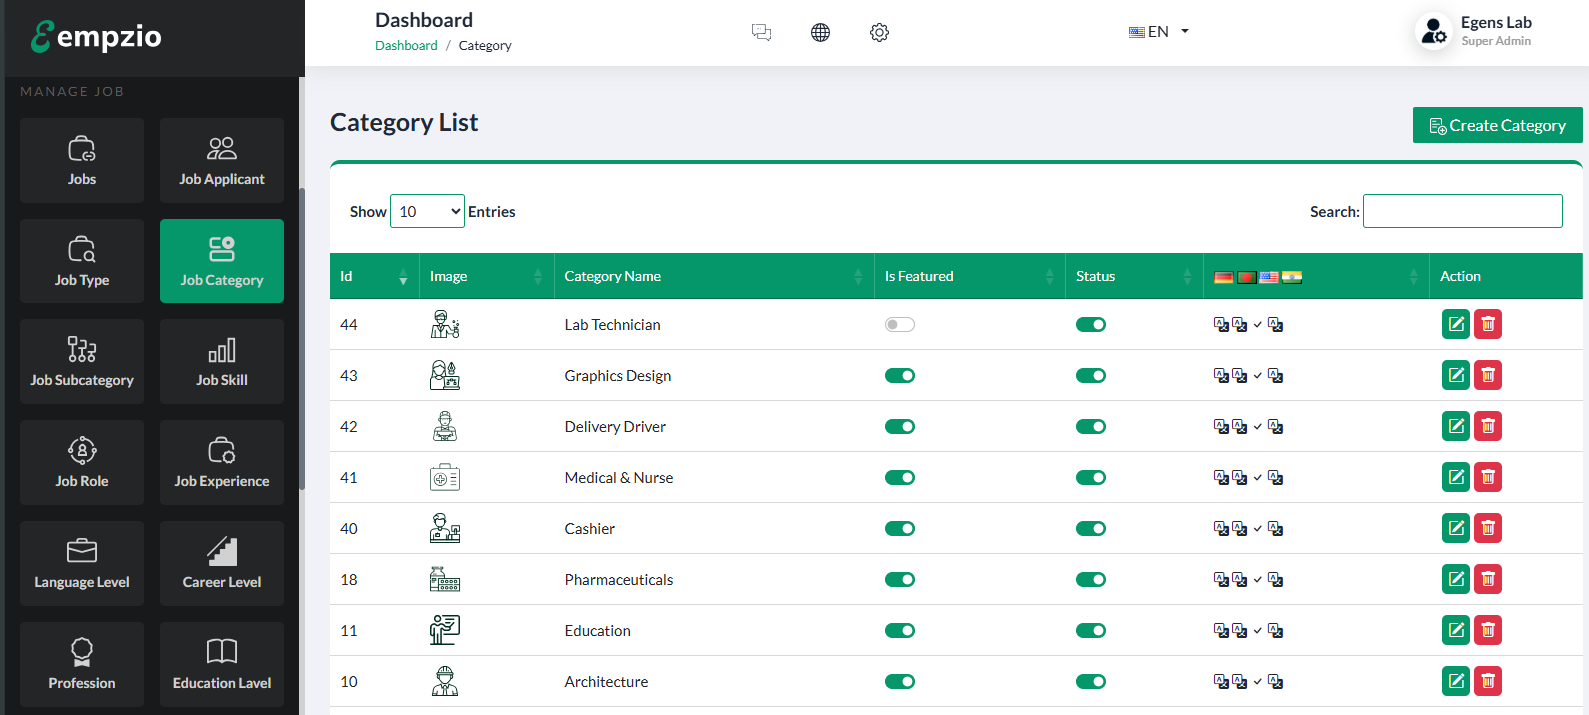
Task: Click edit icon for Cashier row
Action: tap(1455, 528)
